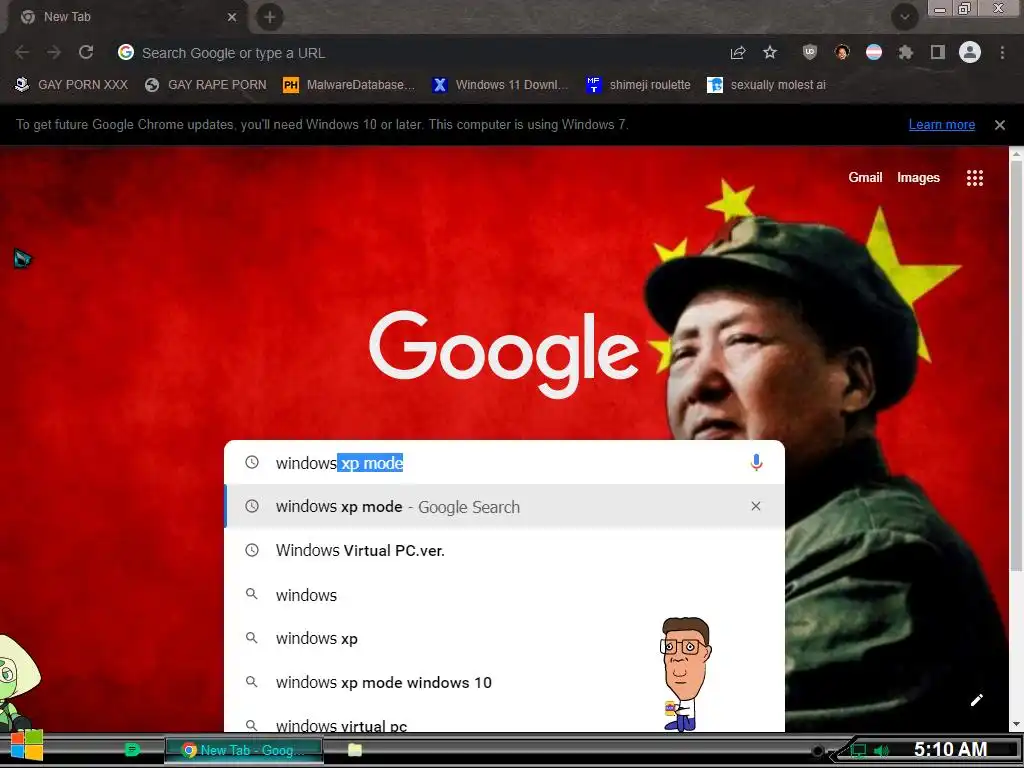Open the uBlock Origin shield extension
This screenshot has width=1024, height=768.
click(x=810, y=52)
